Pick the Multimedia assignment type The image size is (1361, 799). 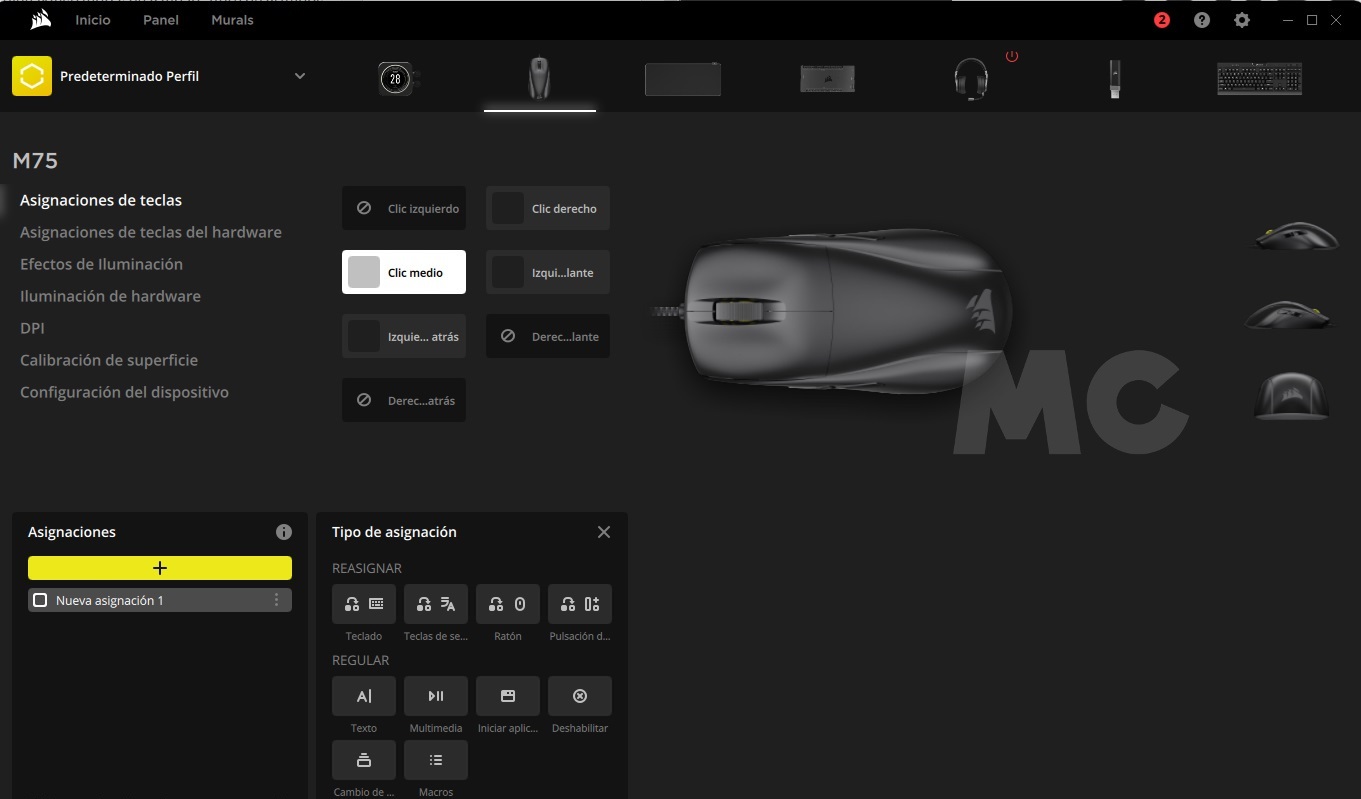[x=435, y=696]
